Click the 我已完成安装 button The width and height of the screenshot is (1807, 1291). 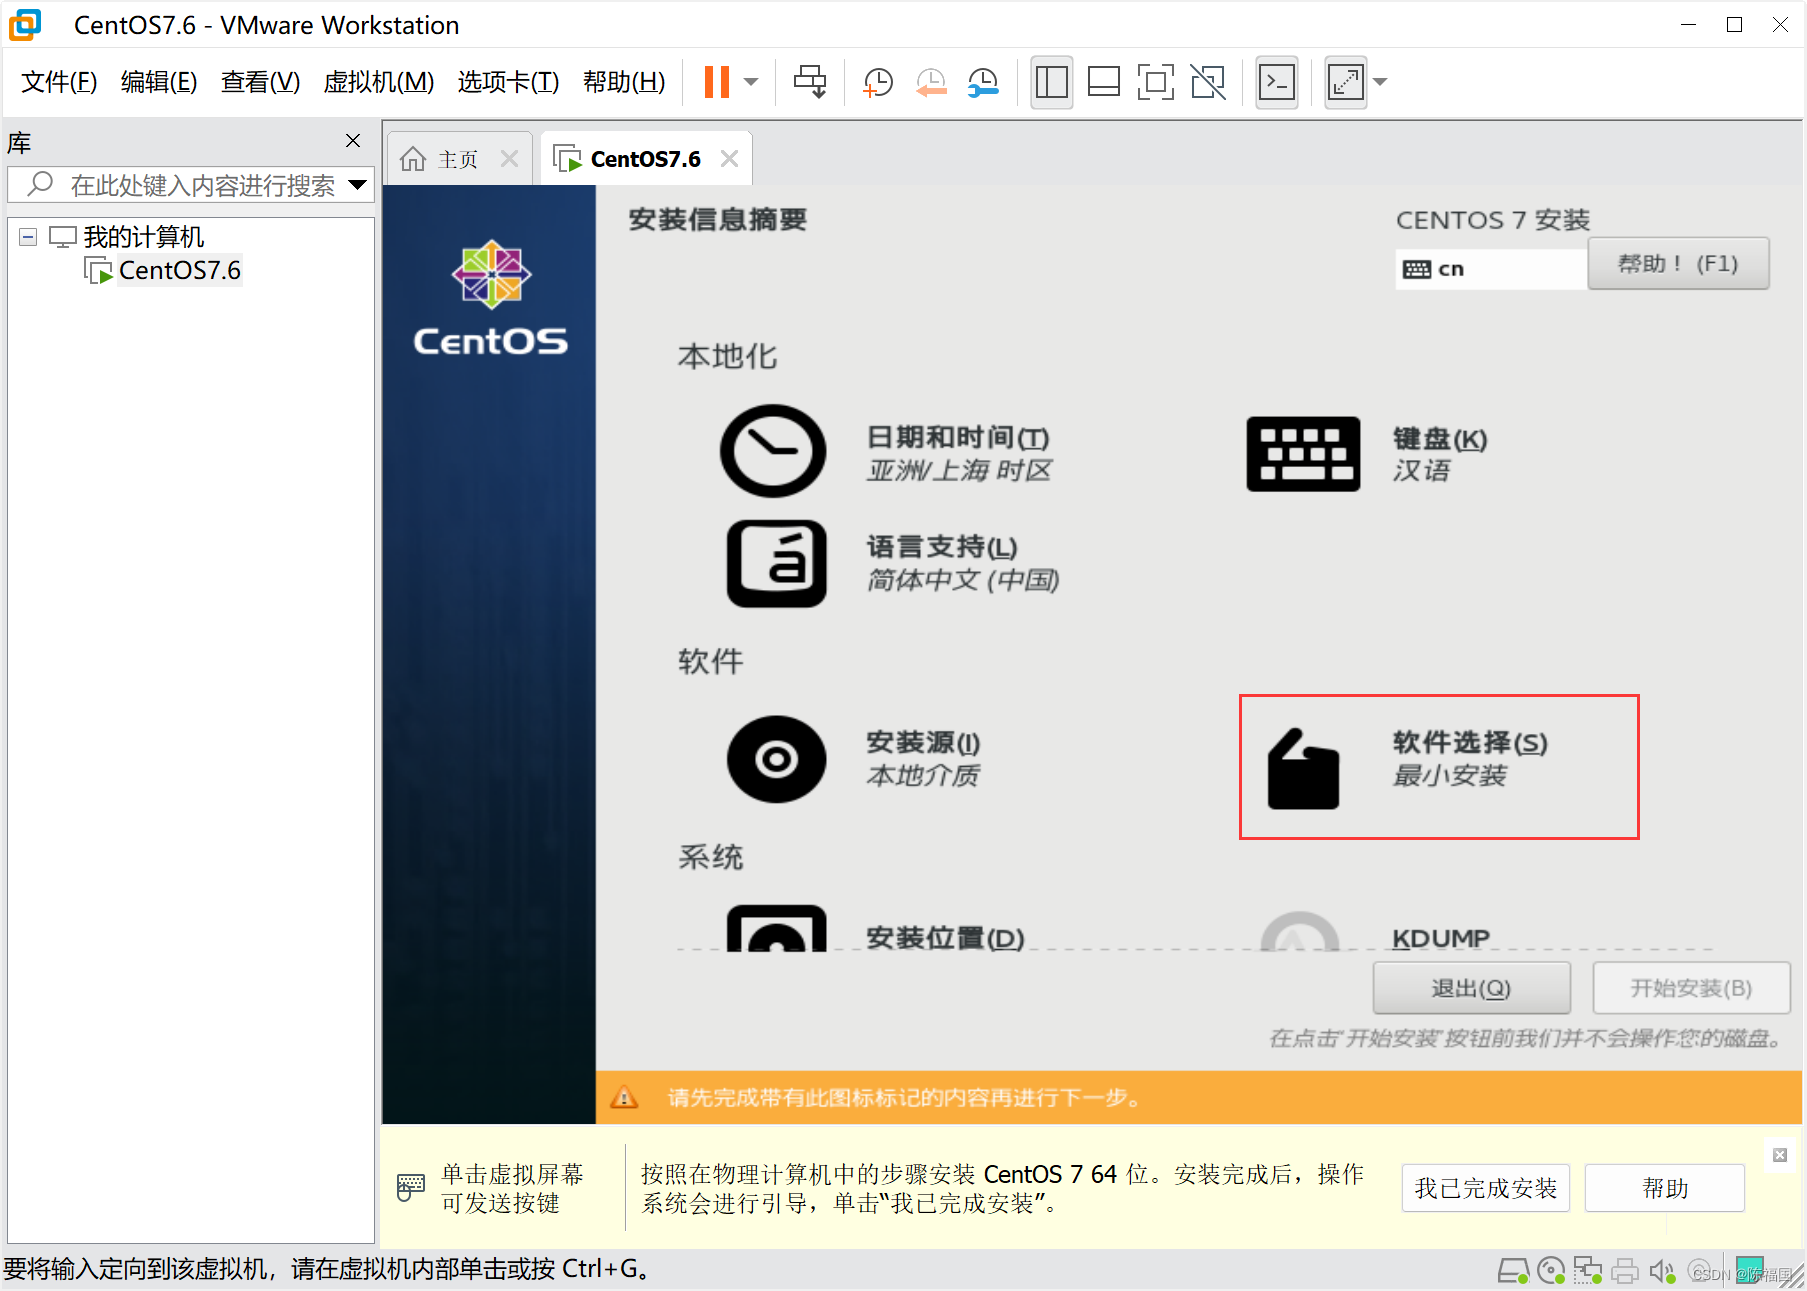(x=1485, y=1188)
